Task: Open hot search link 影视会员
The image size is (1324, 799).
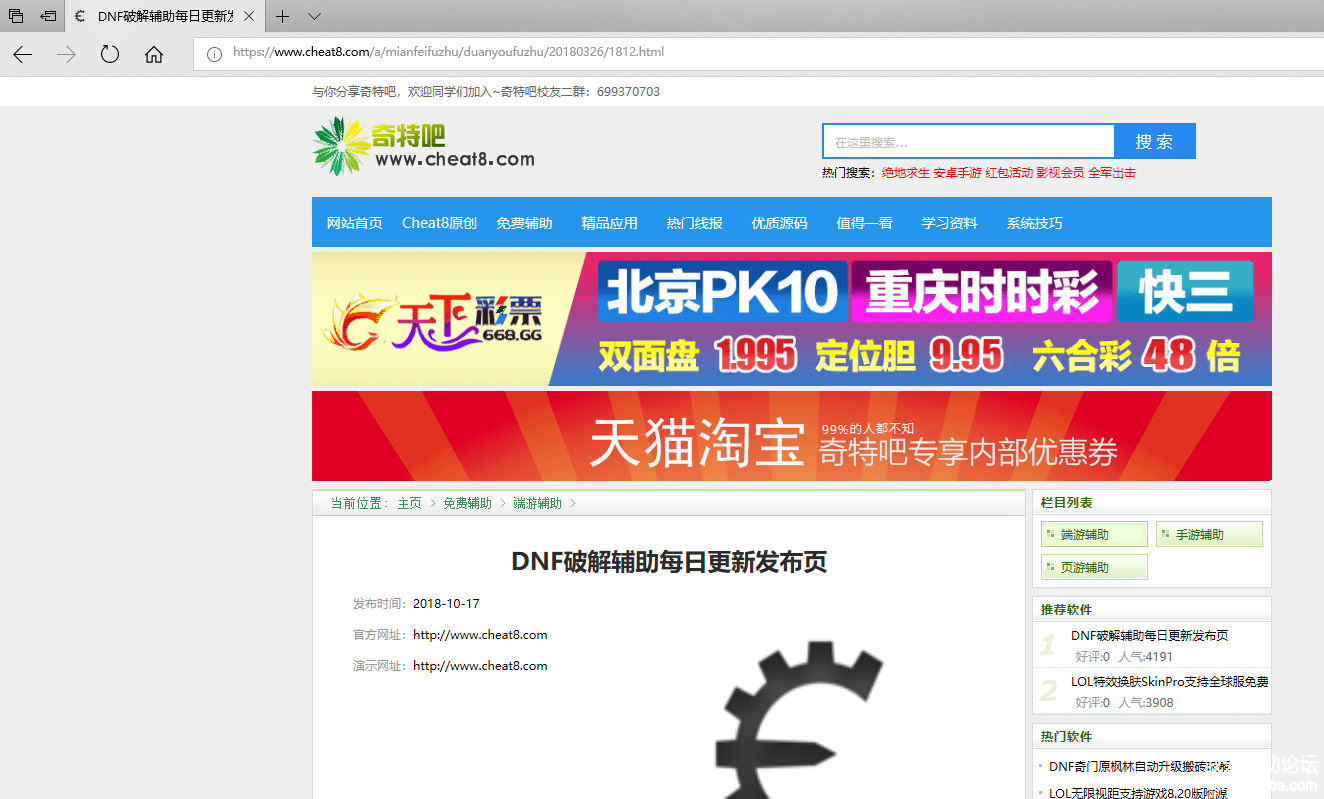Action: (x=1060, y=173)
